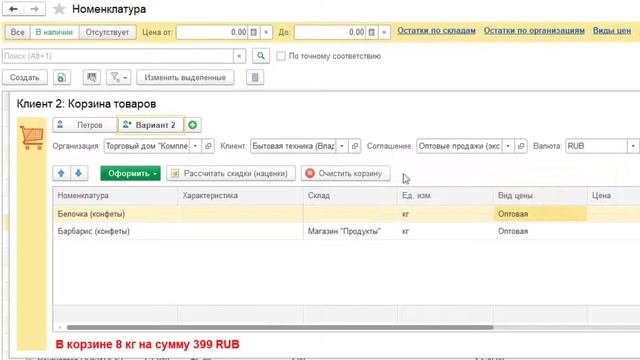Click the Номенклатура column header
This screenshot has width=640, height=360.
pos(116,196)
